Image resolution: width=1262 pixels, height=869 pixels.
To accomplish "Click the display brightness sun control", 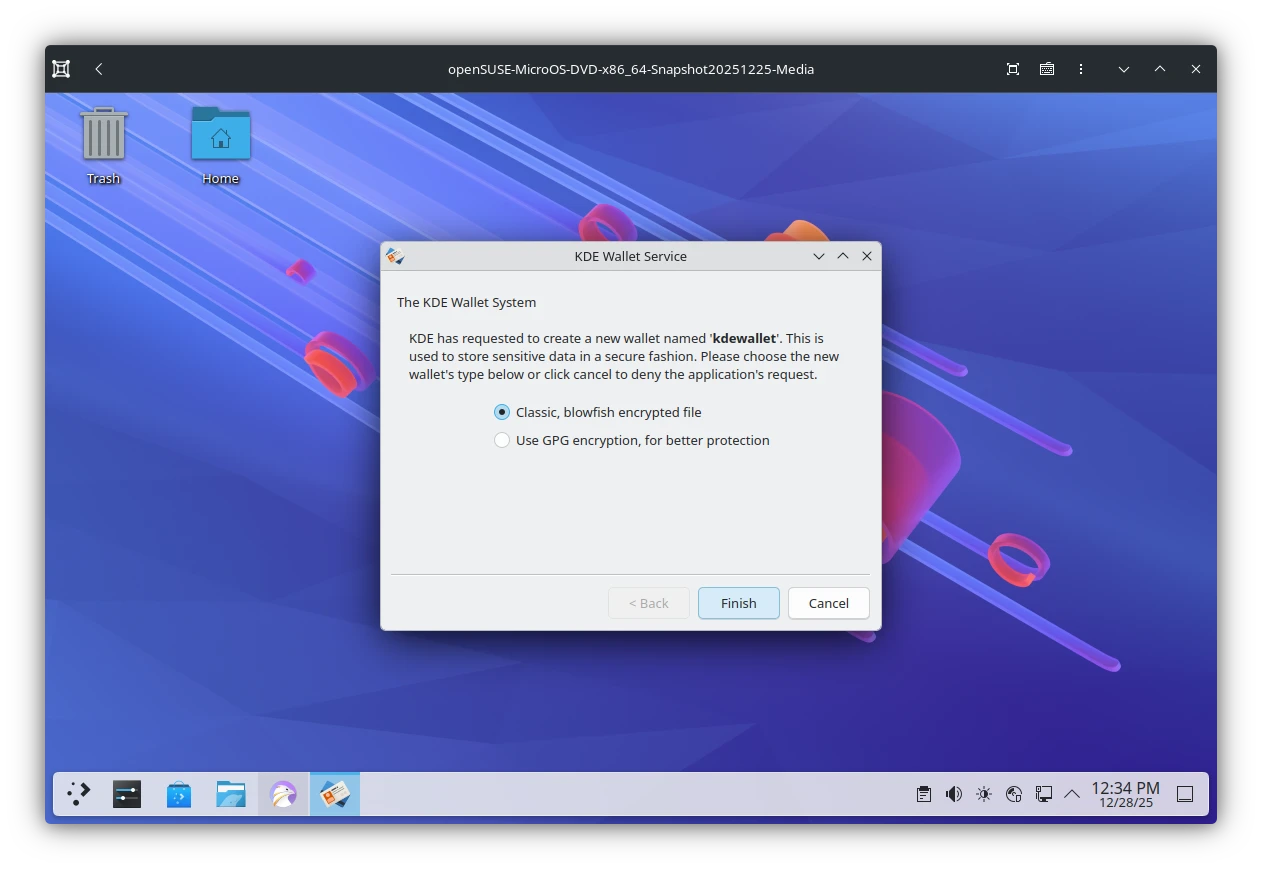I will coord(983,793).
